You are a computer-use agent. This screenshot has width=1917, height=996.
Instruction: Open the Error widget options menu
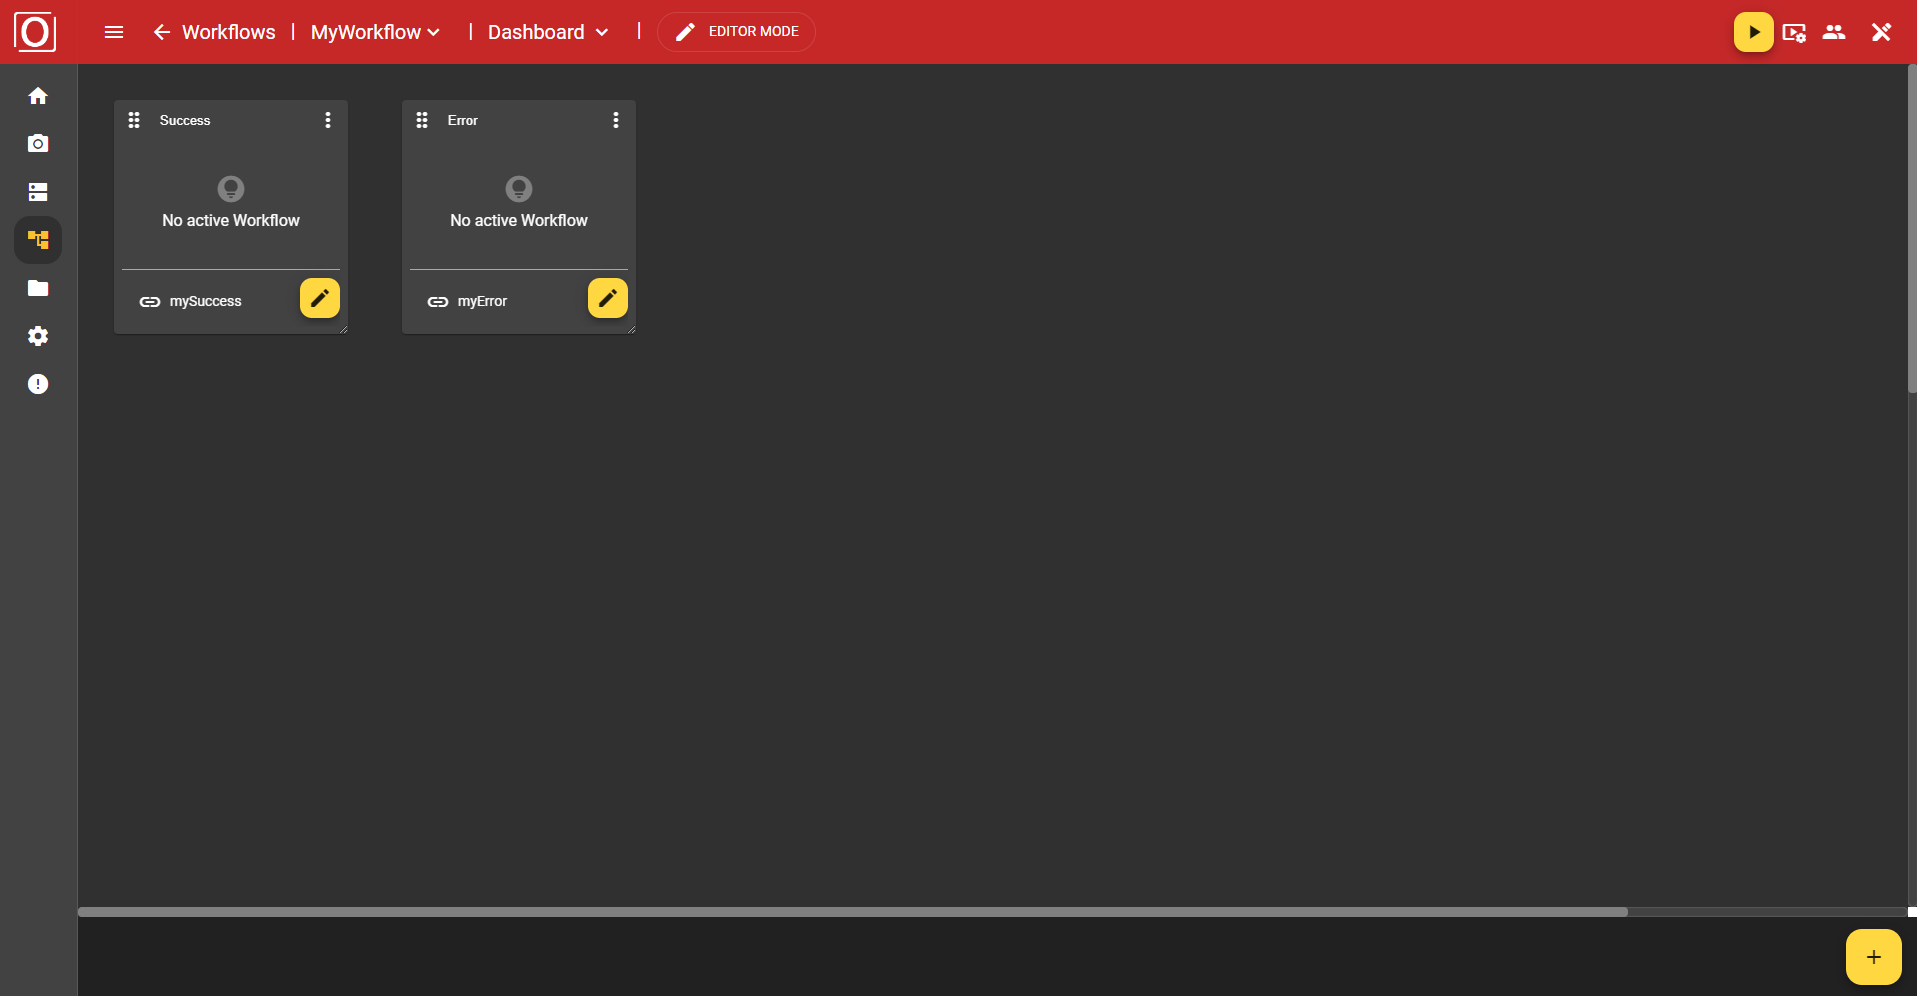point(615,120)
